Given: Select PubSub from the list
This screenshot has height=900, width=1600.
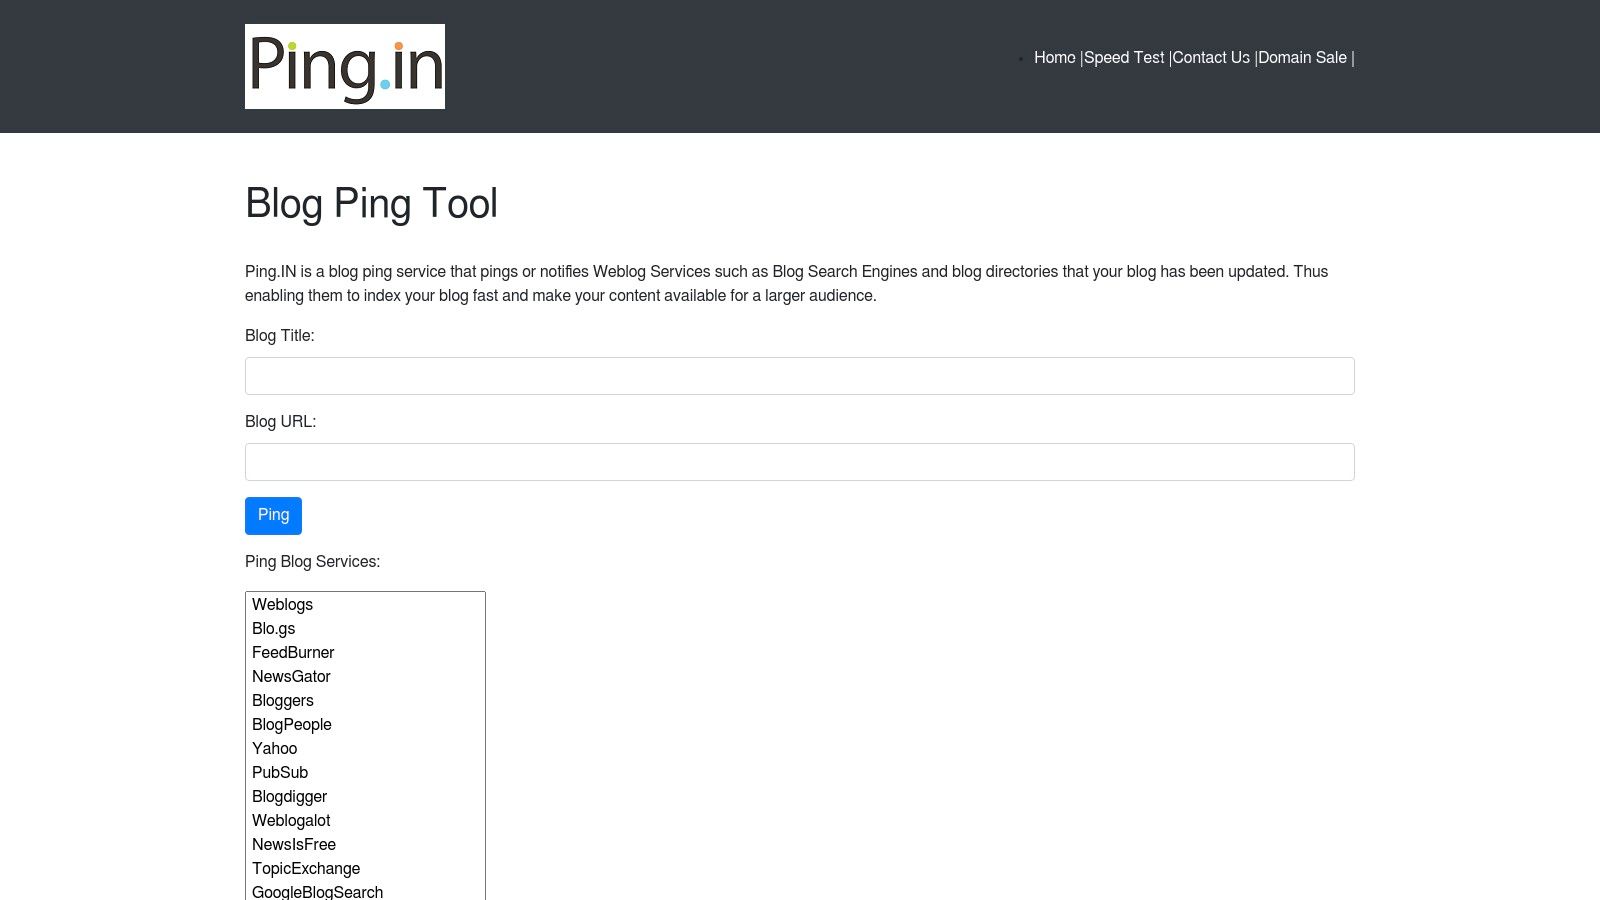Looking at the screenshot, I should [280, 772].
